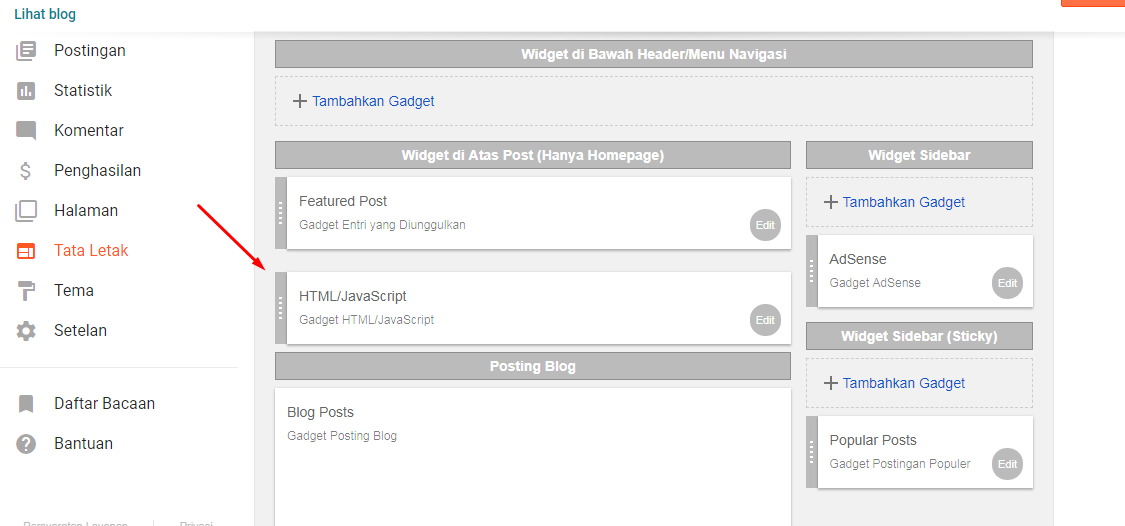Open the Lihat blog link
Screen dimensions: 1125x526
coord(45,14)
